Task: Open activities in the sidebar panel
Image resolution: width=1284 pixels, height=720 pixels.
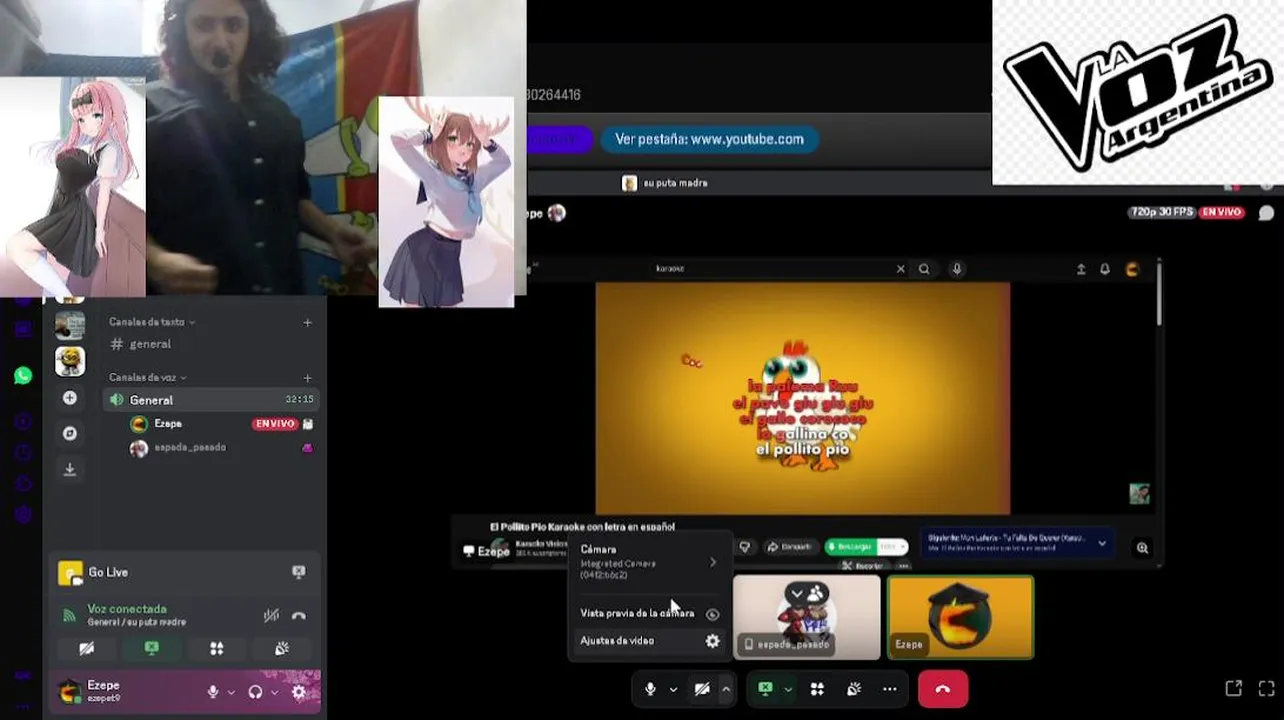Action: [217, 648]
